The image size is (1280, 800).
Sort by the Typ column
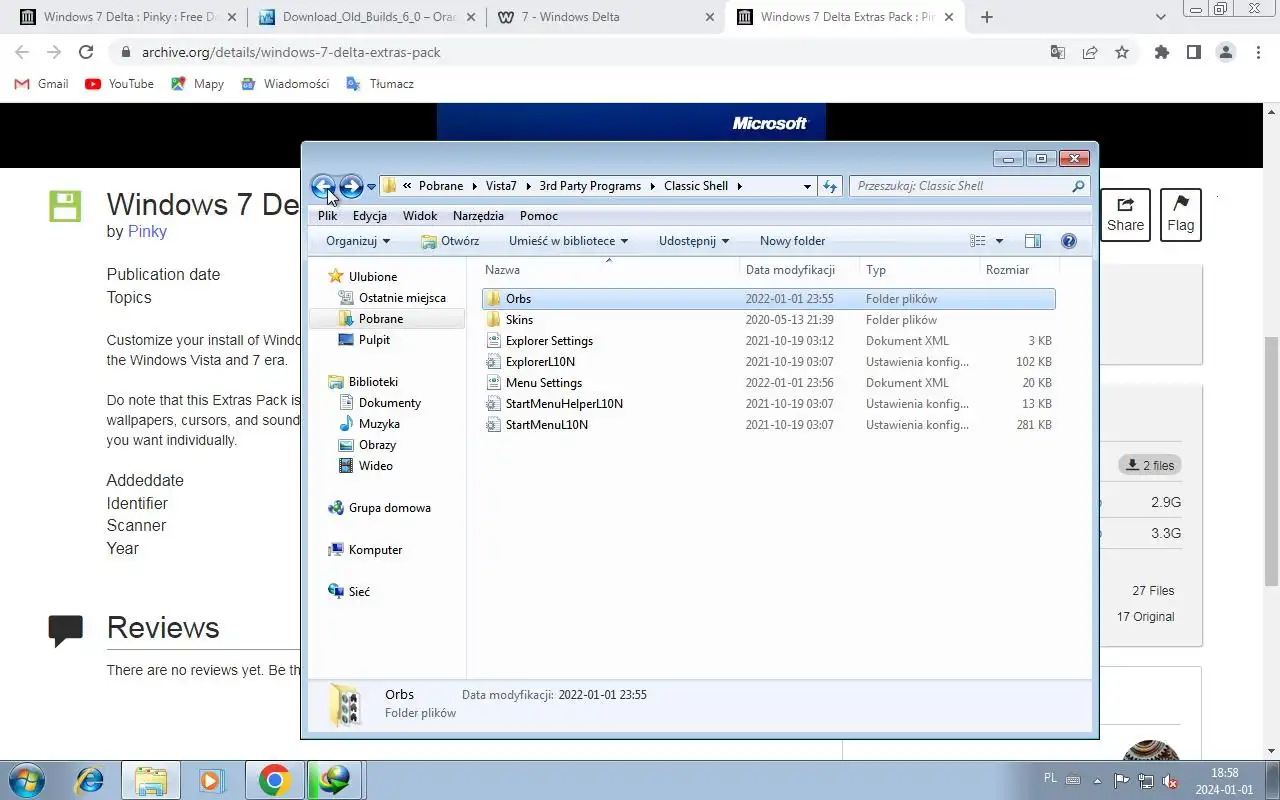[x=919, y=270]
